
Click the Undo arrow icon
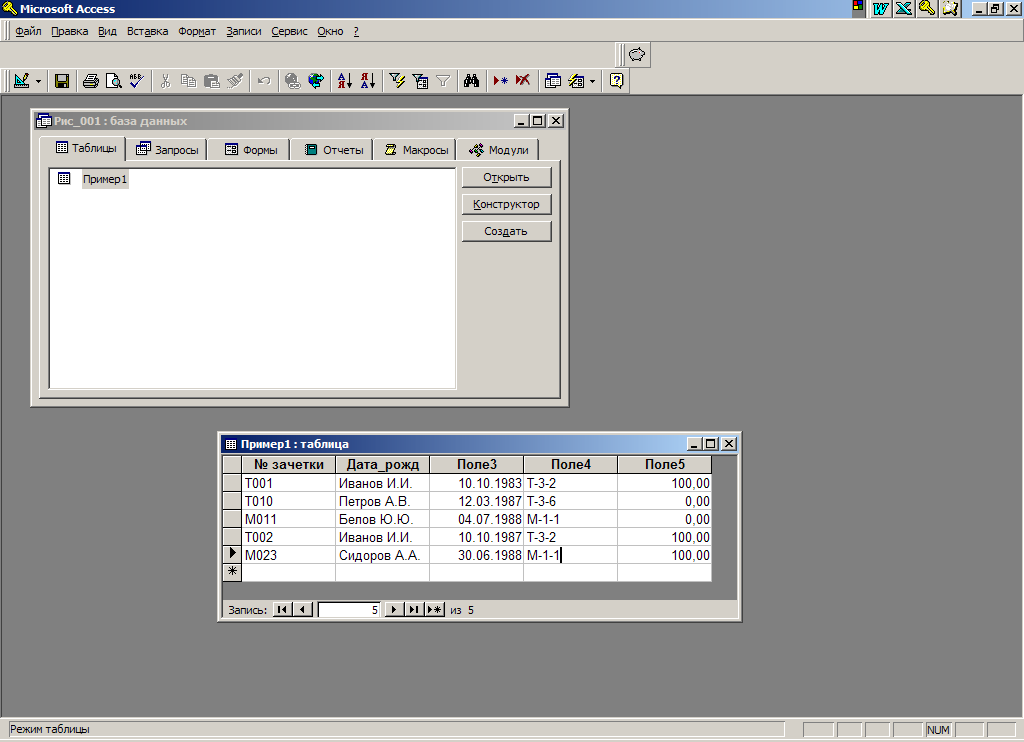(x=264, y=81)
